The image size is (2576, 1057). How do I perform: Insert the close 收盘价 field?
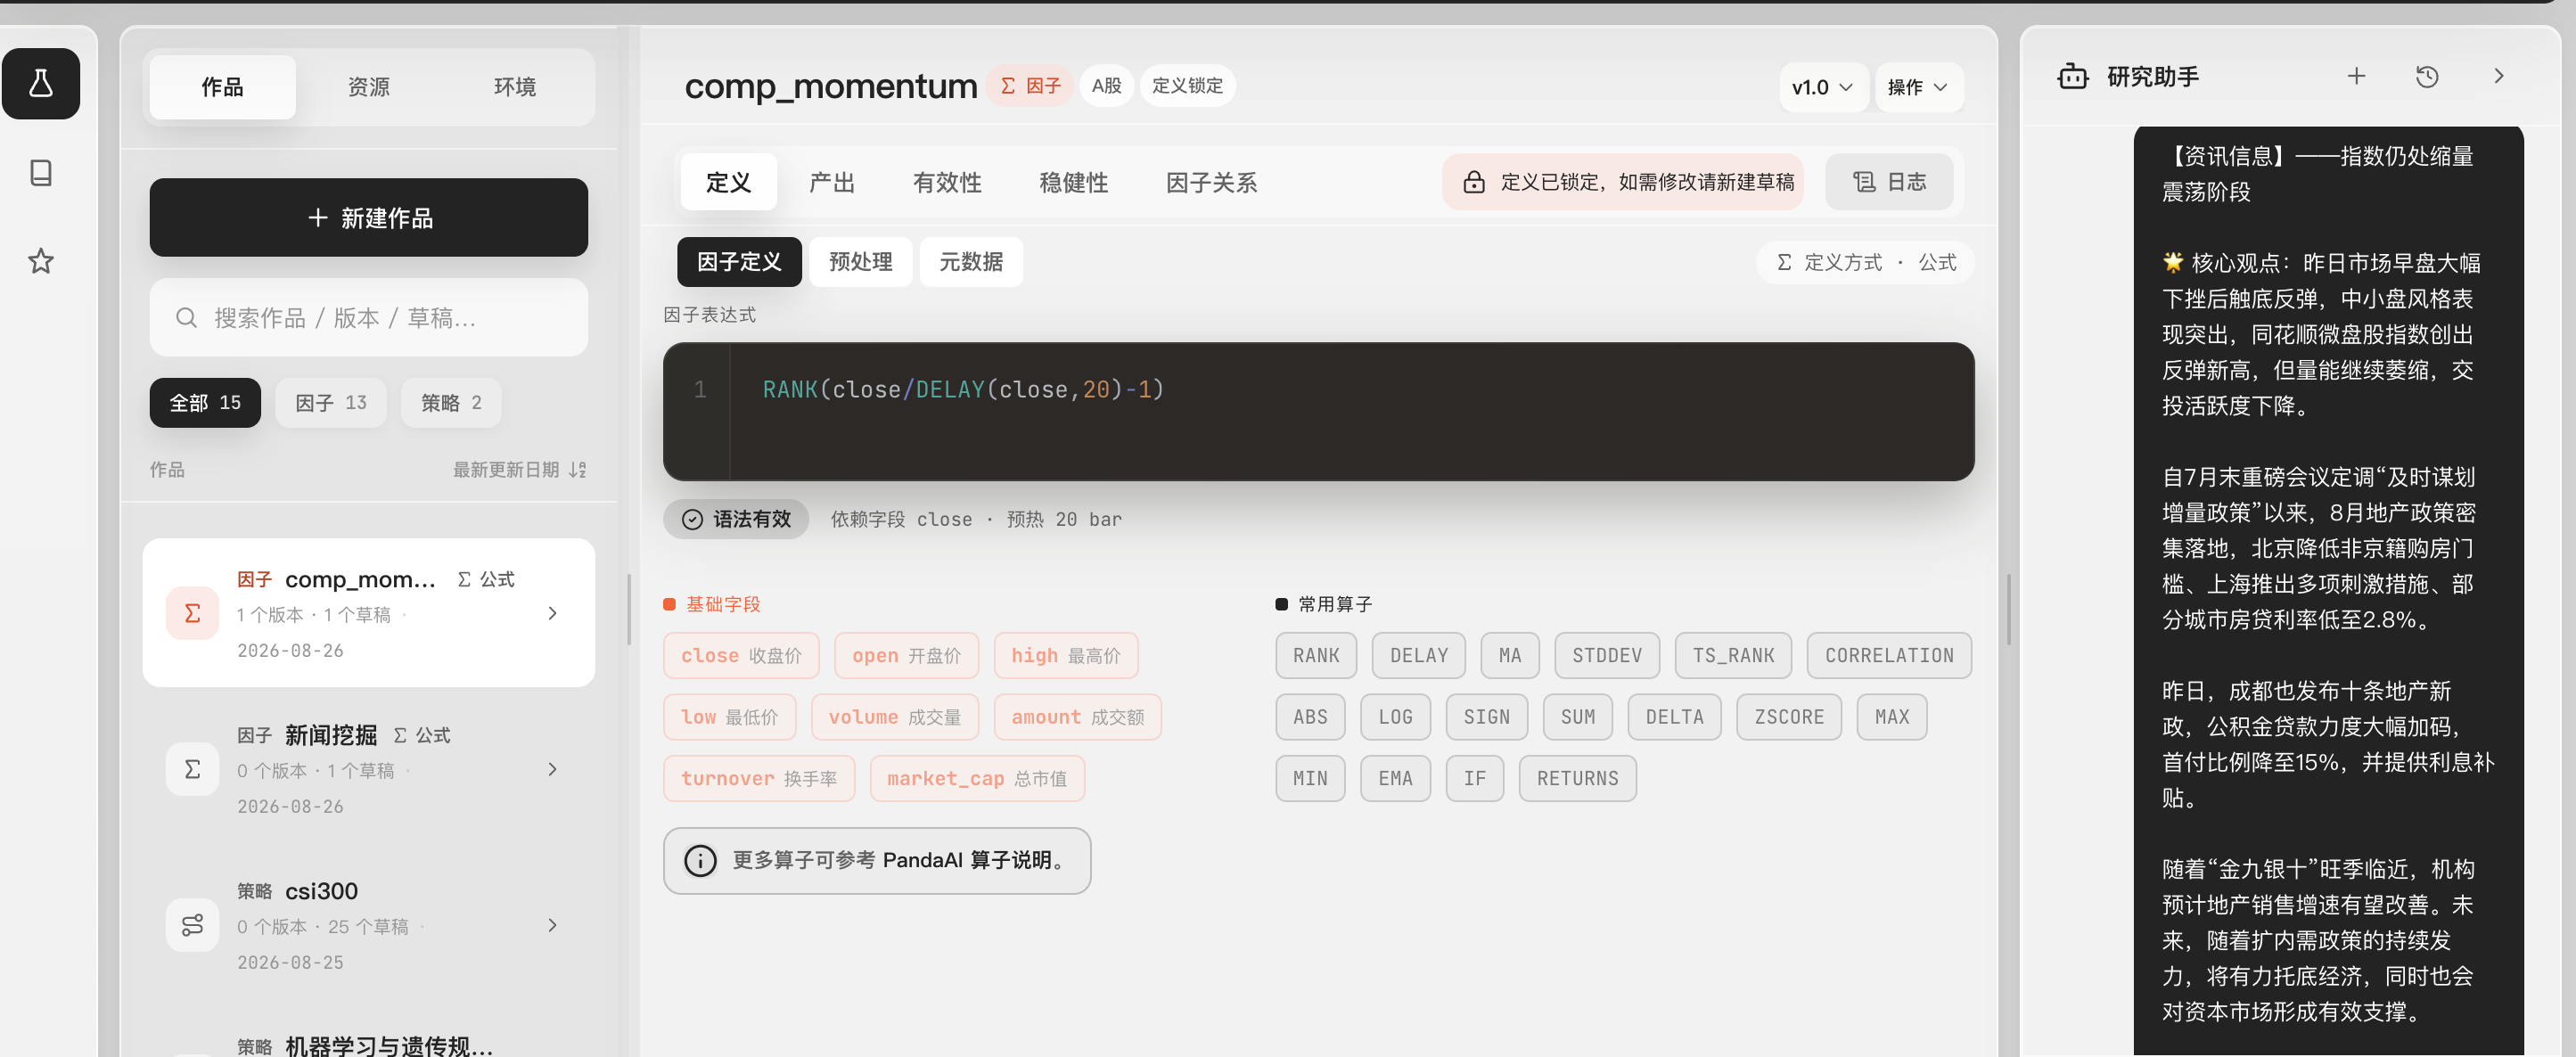coord(741,656)
